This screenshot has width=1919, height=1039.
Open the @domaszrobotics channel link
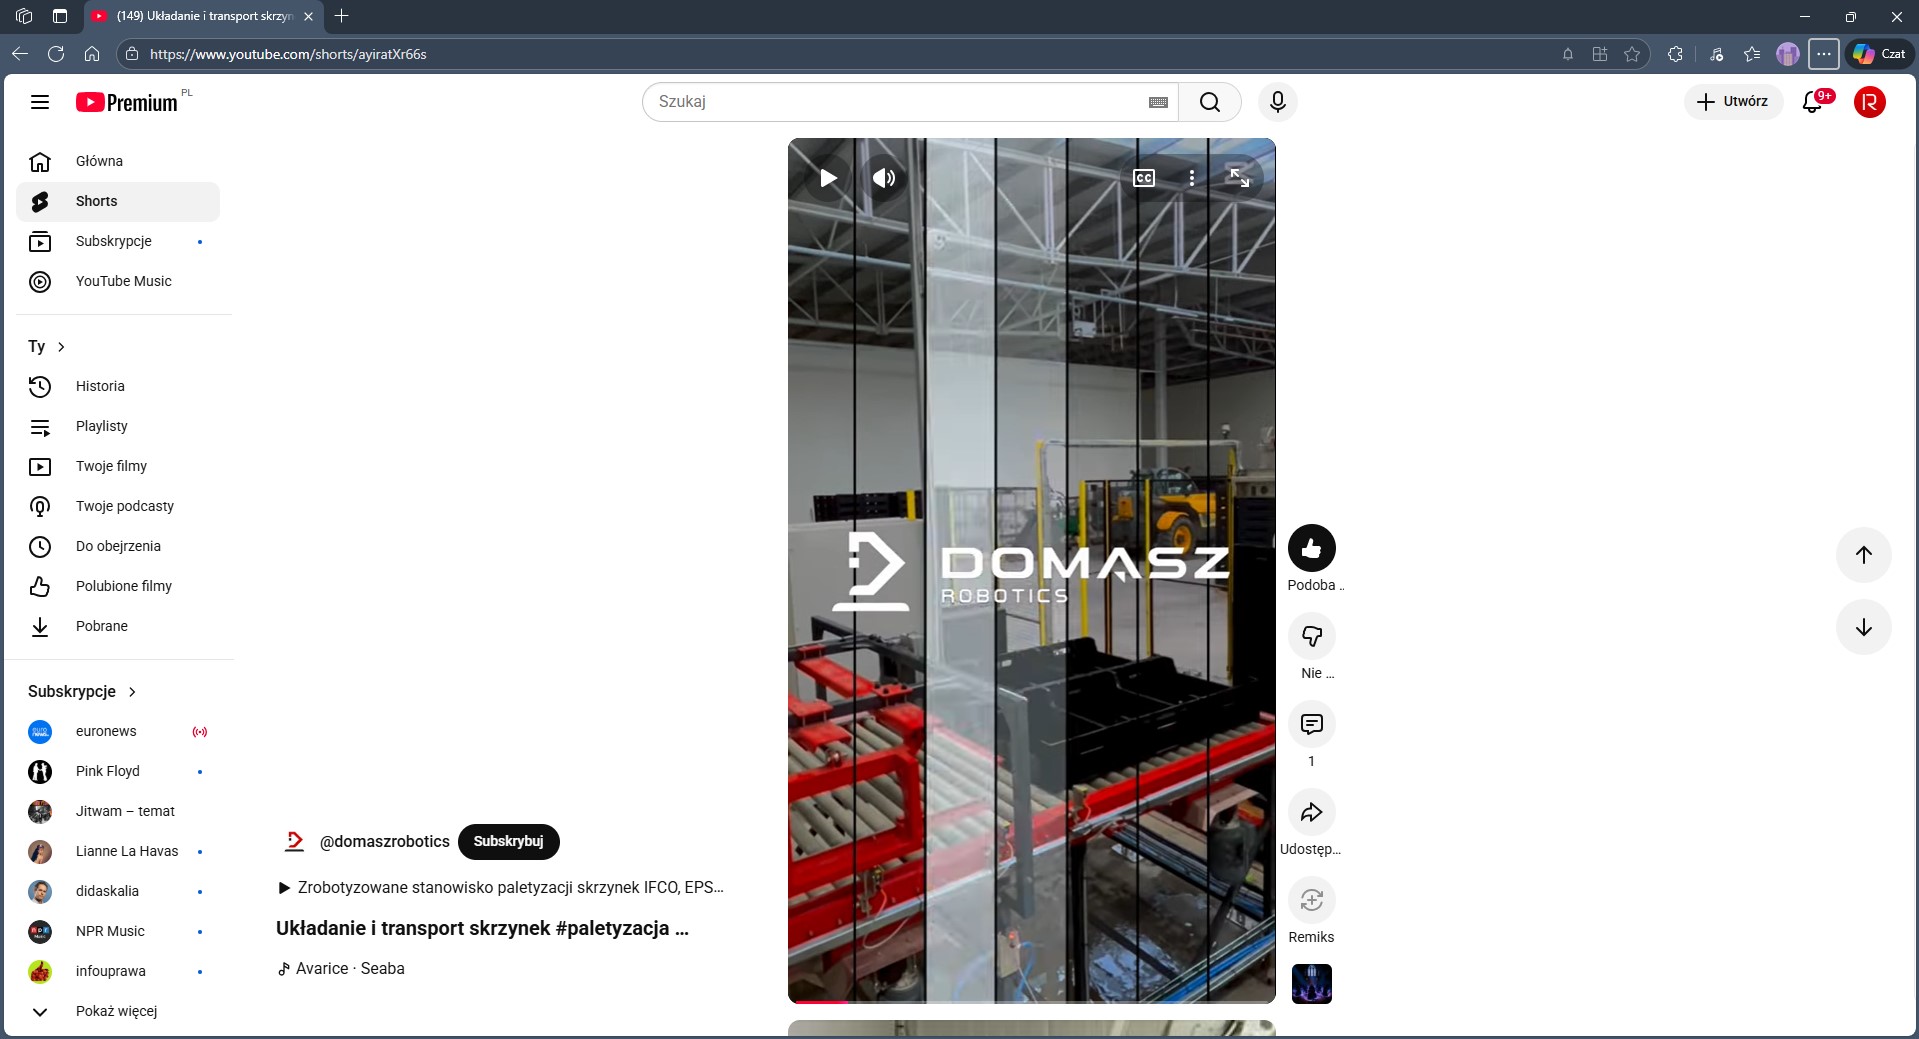(384, 842)
